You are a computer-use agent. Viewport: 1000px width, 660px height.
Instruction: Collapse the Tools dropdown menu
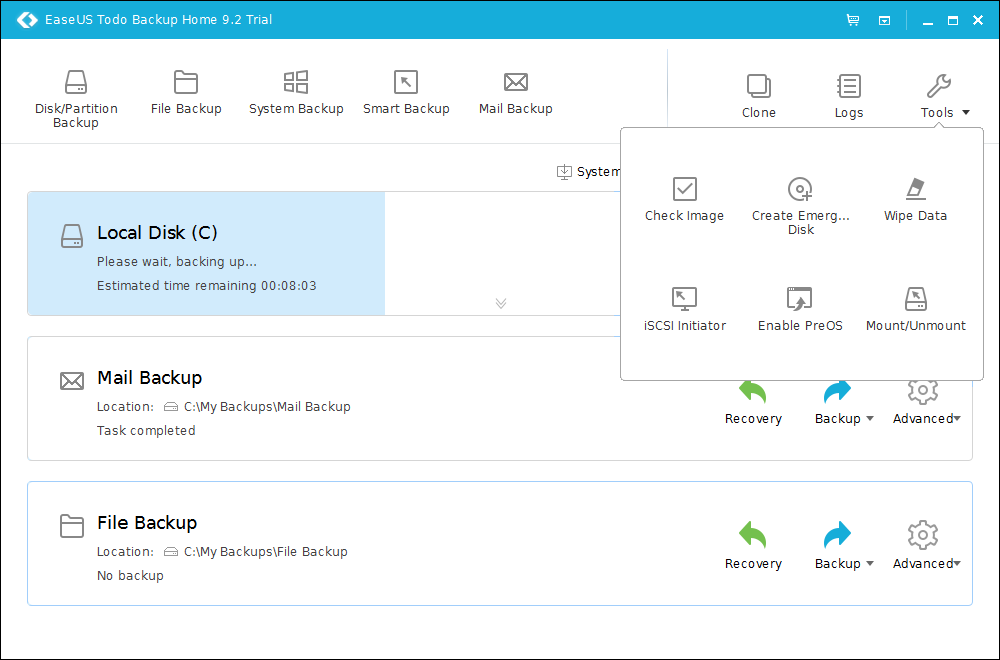pyautogui.click(x=945, y=96)
